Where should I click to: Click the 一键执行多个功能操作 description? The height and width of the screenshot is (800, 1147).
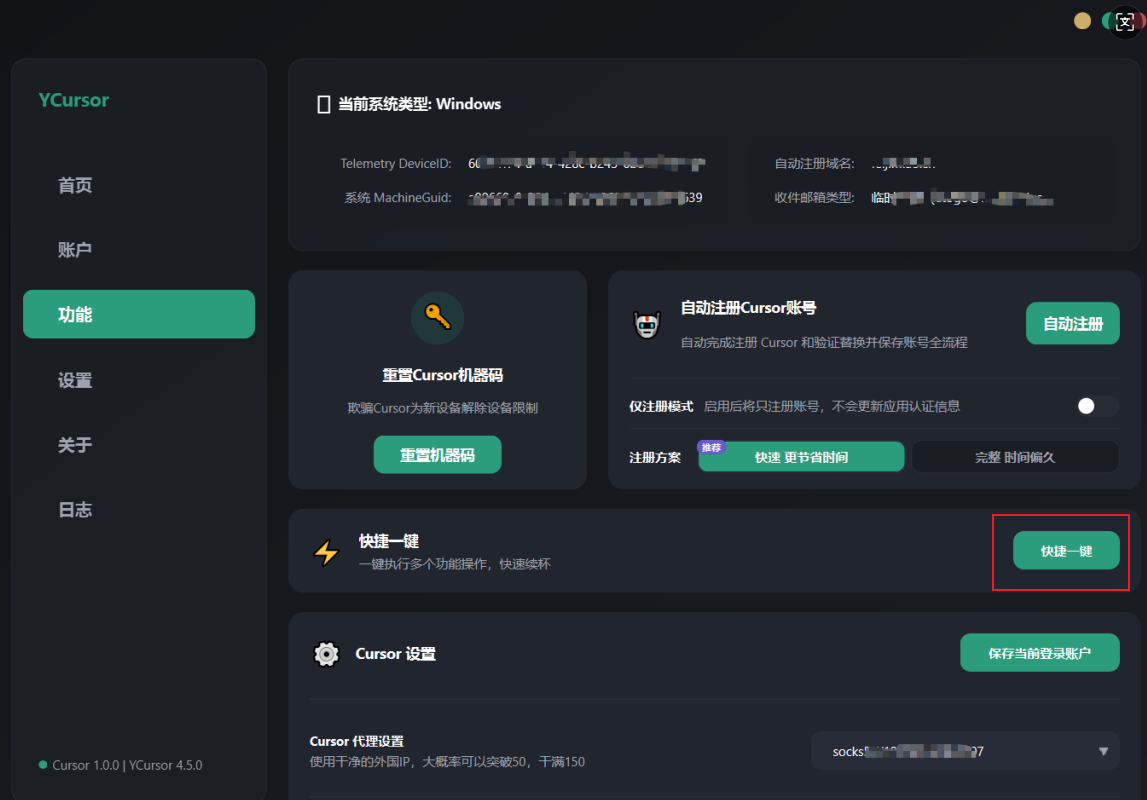tap(454, 564)
